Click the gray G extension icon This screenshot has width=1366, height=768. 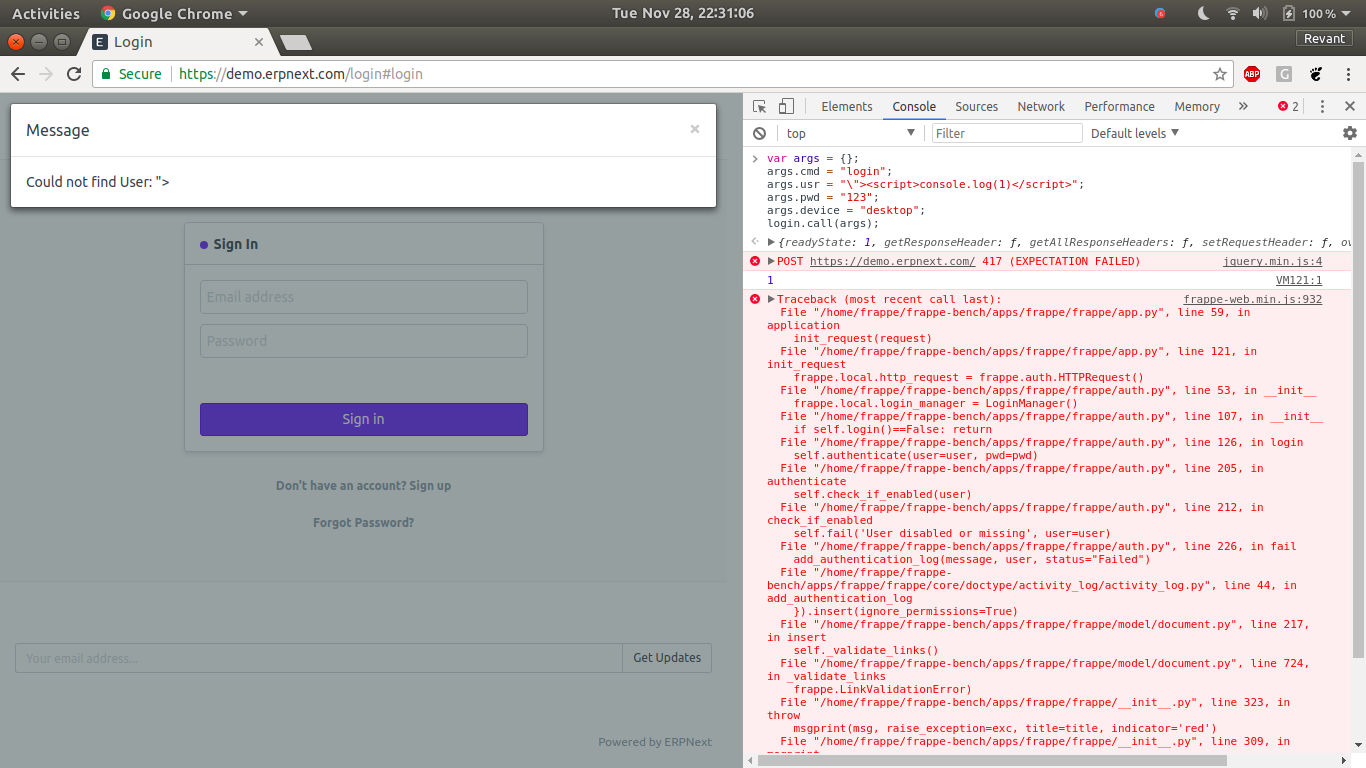1284,74
